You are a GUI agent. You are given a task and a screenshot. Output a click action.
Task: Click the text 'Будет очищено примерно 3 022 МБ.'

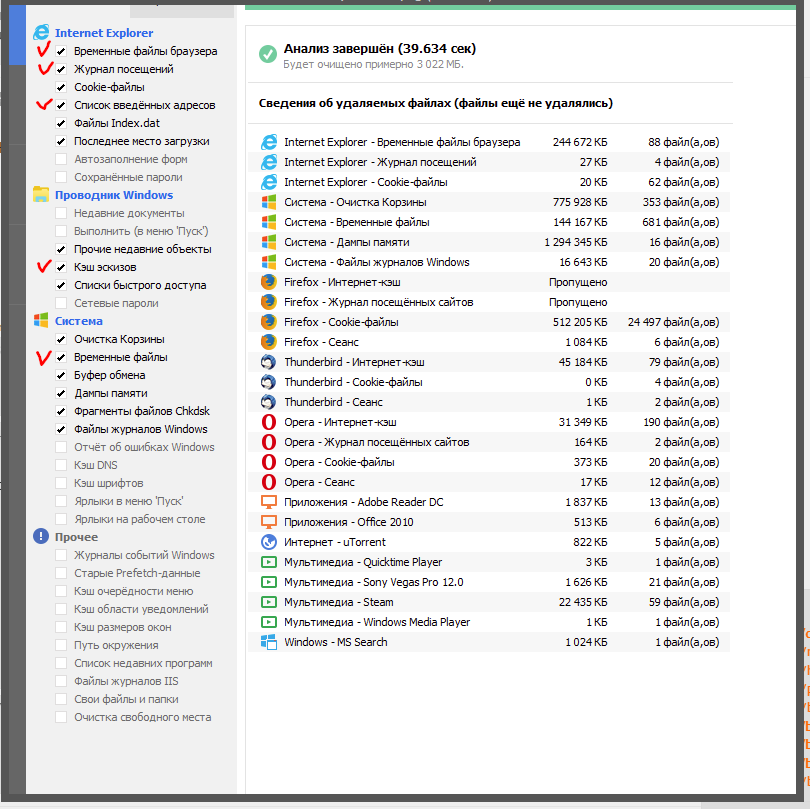click(x=373, y=65)
